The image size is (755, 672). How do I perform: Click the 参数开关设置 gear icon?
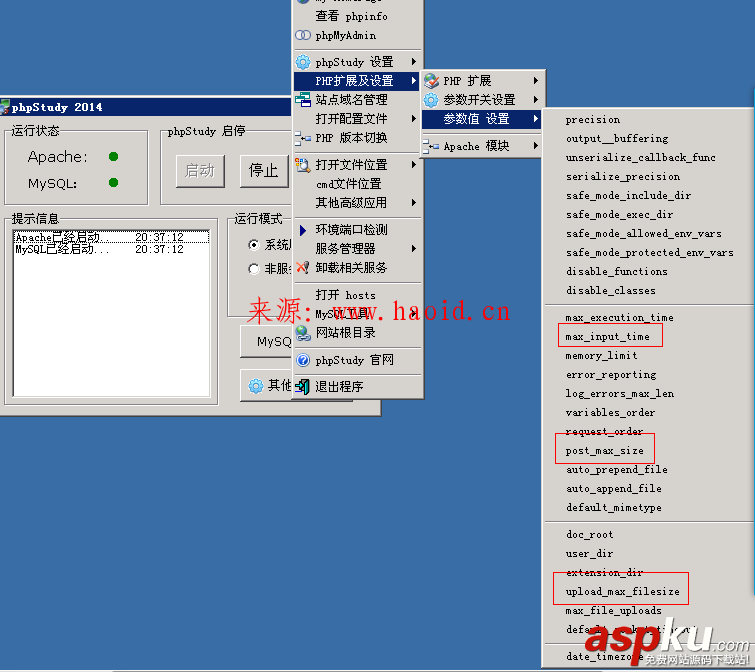[431, 100]
